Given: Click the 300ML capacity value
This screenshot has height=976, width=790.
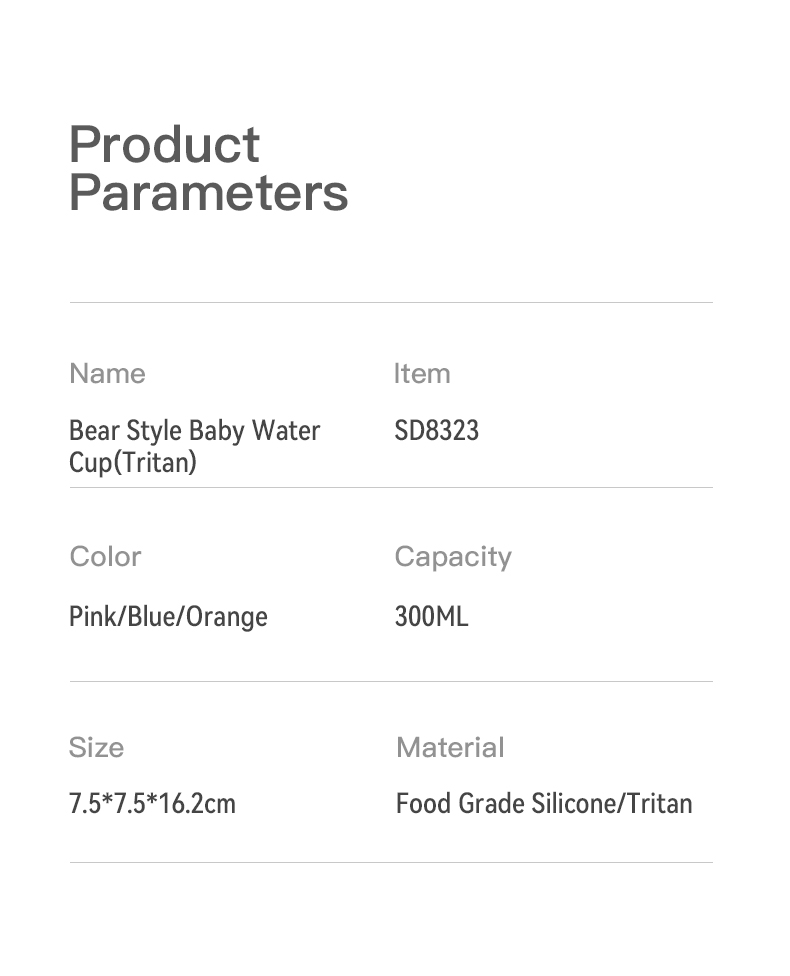Looking at the screenshot, I should pyautogui.click(x=431, y=616).
